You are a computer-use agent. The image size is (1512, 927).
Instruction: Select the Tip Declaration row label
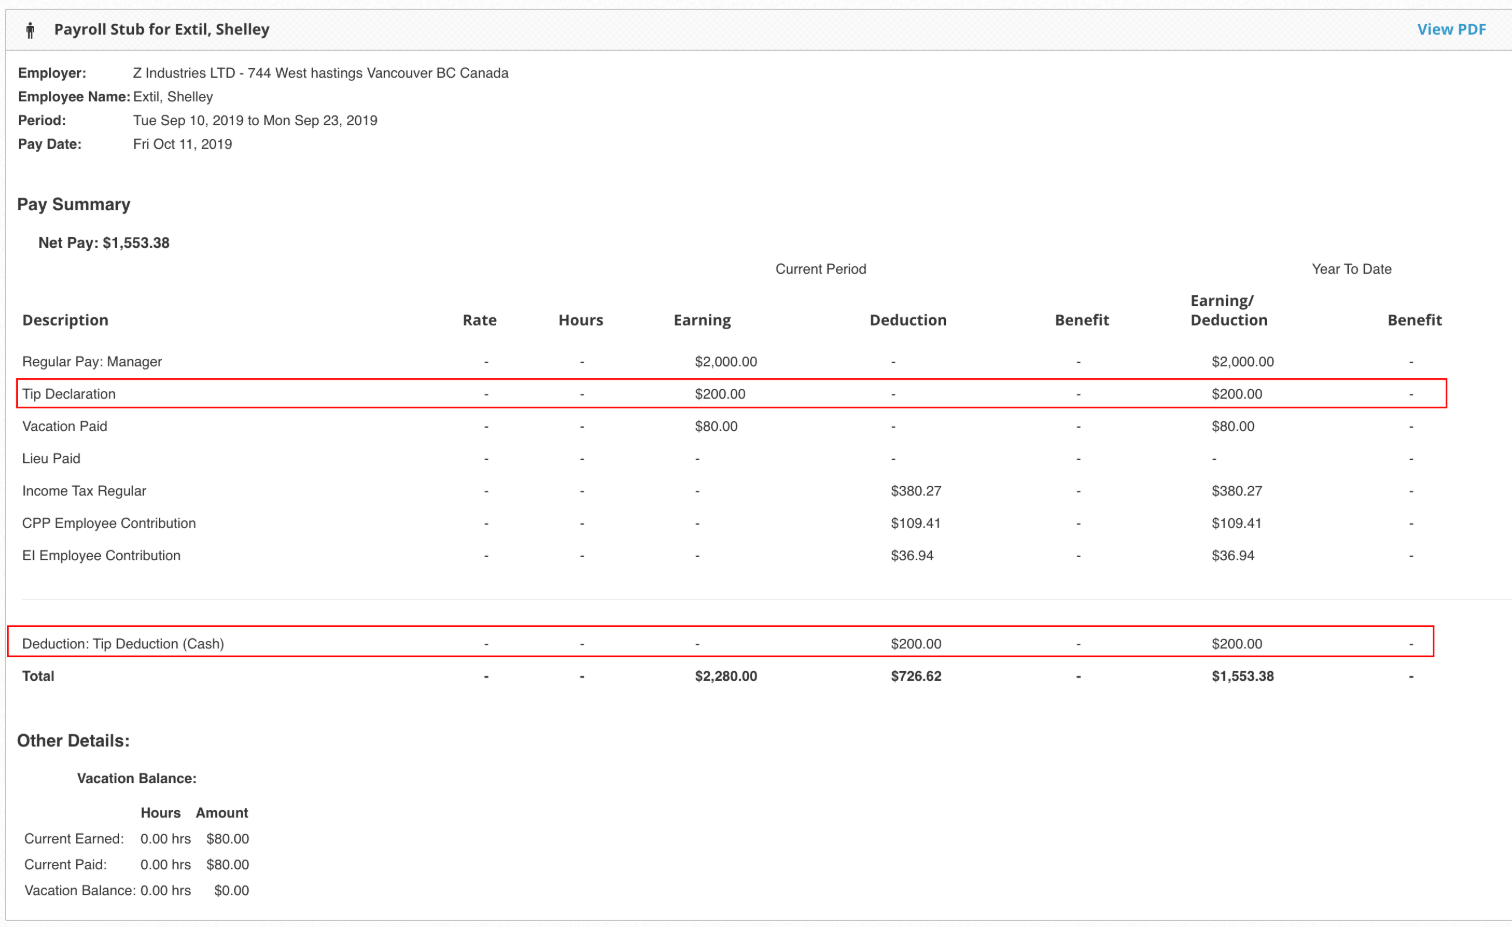pos(69,394)
